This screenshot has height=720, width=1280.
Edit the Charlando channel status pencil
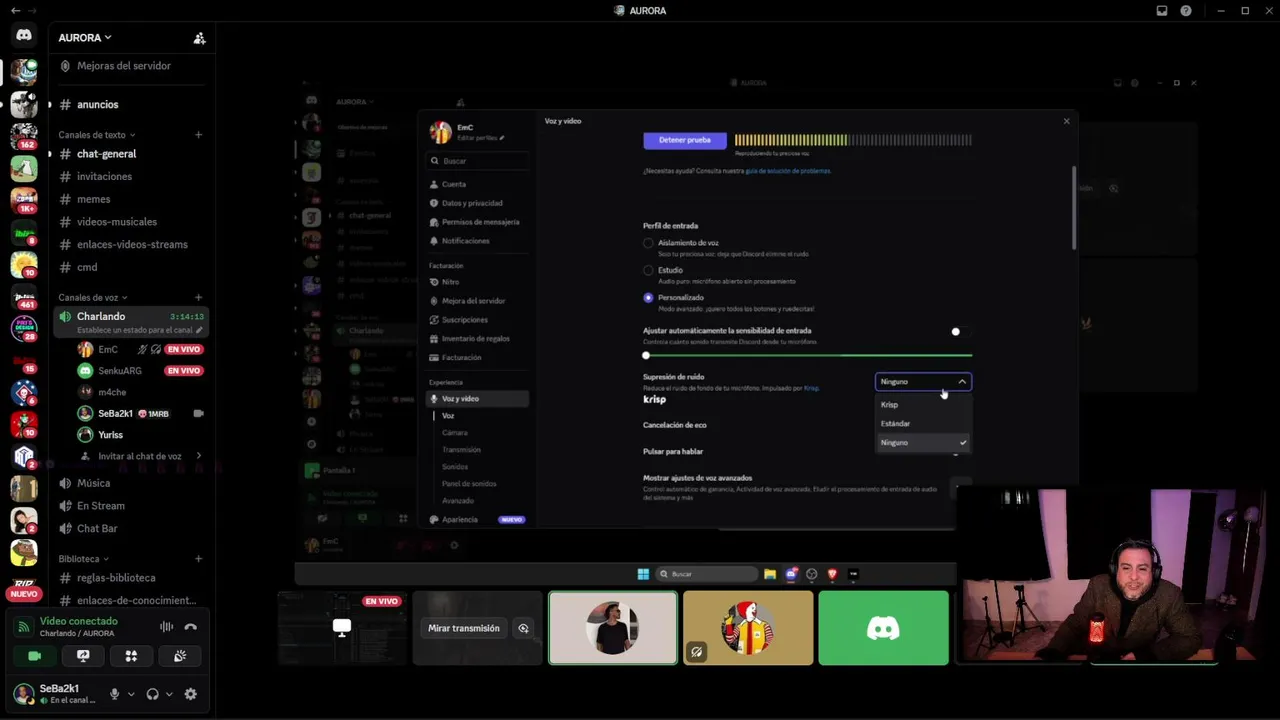tap(199, 330)
